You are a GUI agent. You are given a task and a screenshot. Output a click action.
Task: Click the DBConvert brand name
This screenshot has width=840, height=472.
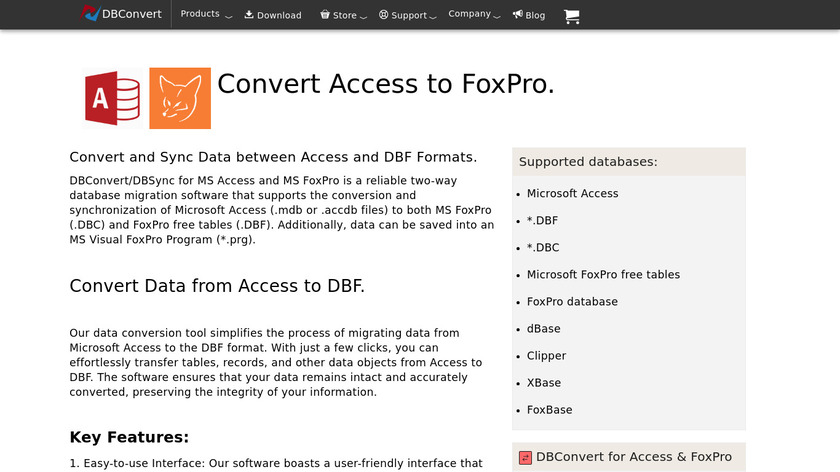132,14
